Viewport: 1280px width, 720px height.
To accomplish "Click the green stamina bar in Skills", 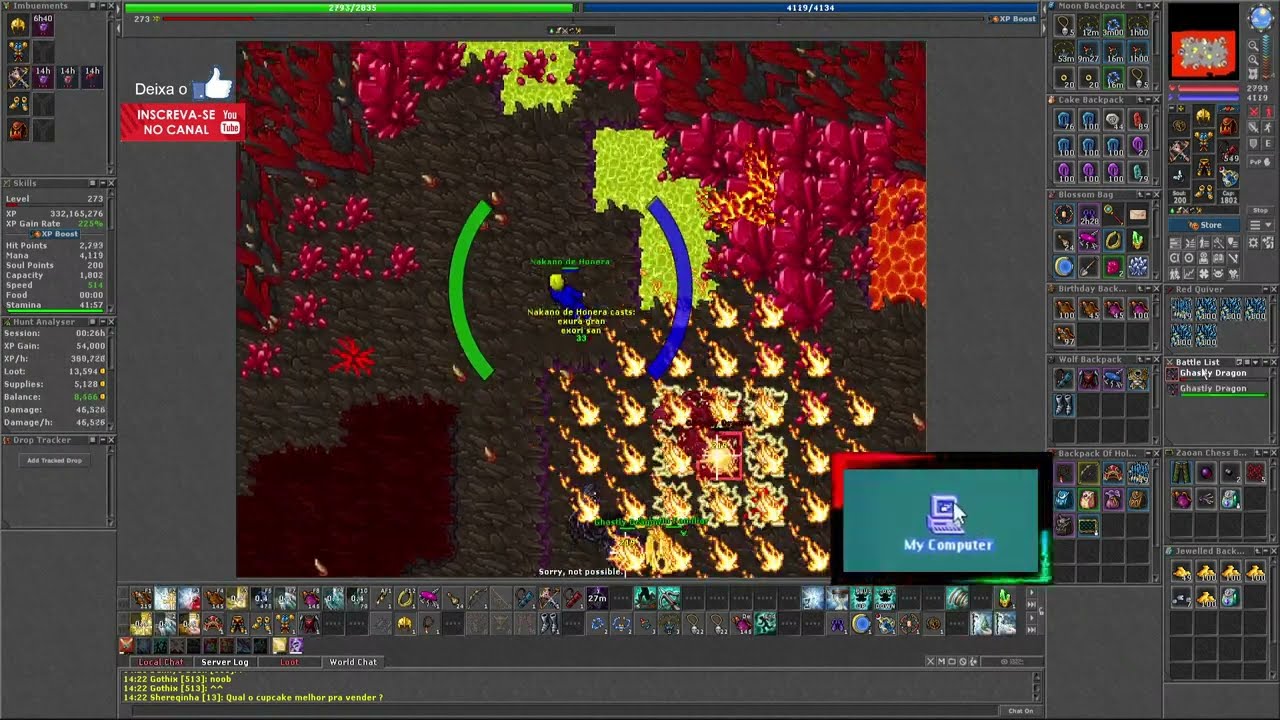I will [55, 310].
